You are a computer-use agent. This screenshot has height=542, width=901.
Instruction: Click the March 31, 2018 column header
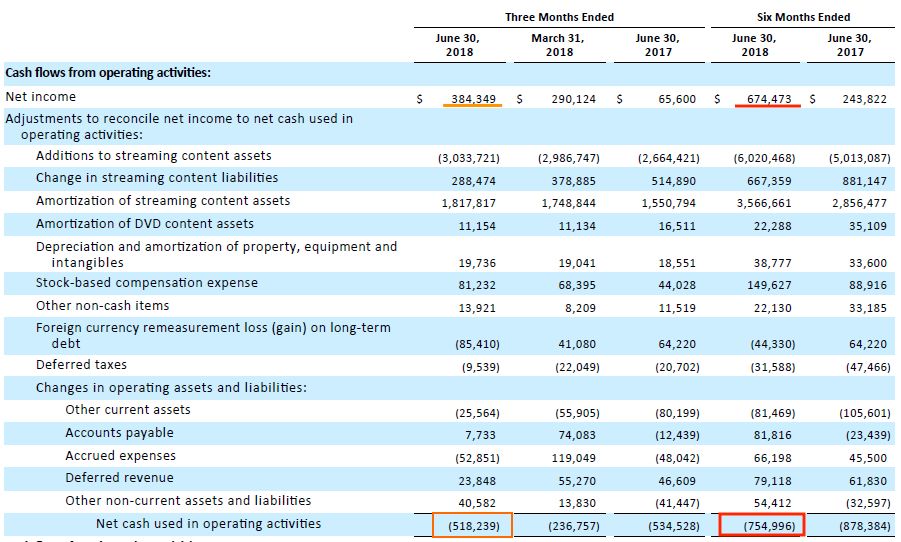558,45
